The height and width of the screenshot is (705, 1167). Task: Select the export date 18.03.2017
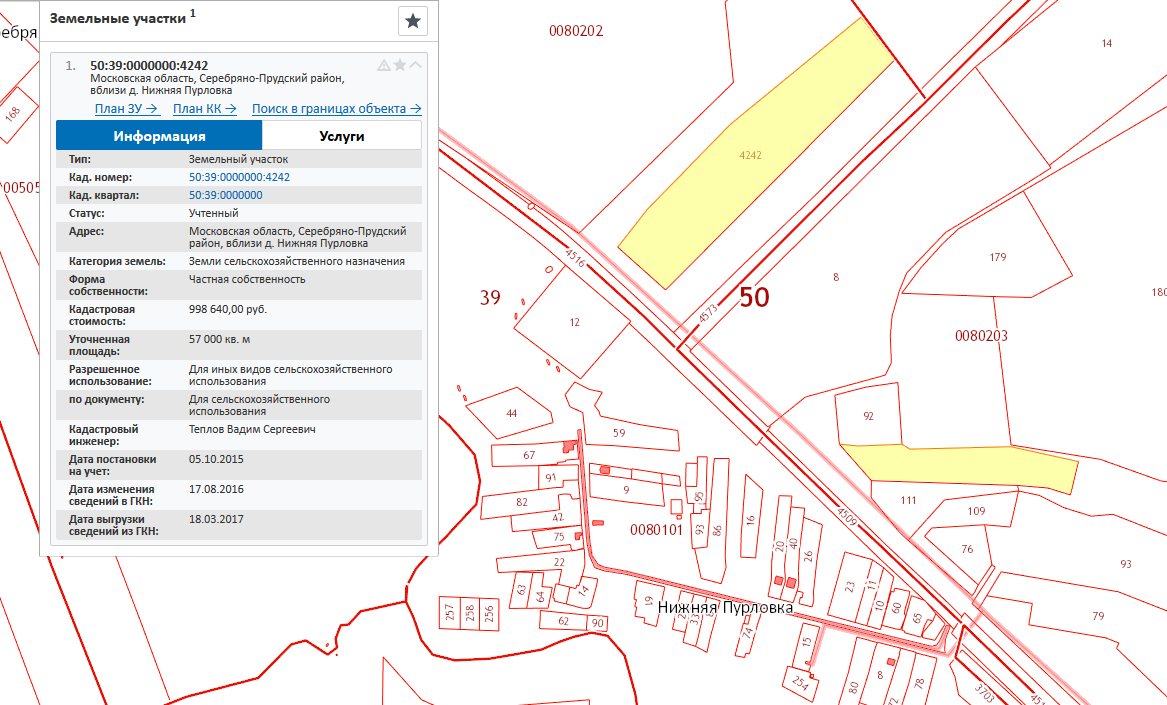(216, 519)
